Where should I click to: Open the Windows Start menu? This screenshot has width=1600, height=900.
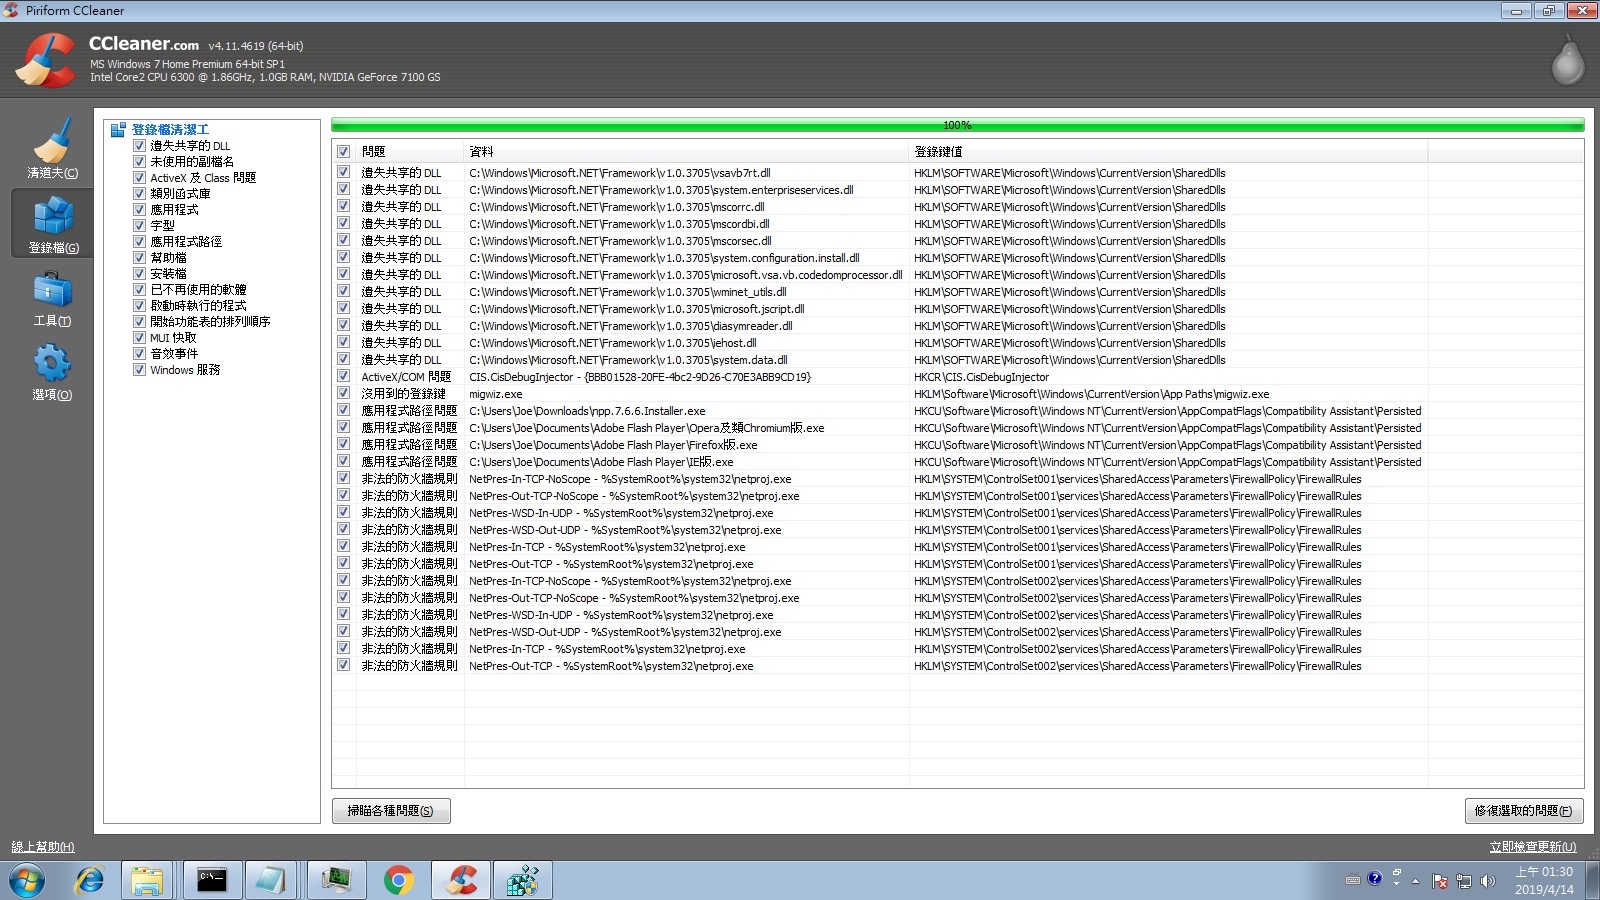coord(27,881)
